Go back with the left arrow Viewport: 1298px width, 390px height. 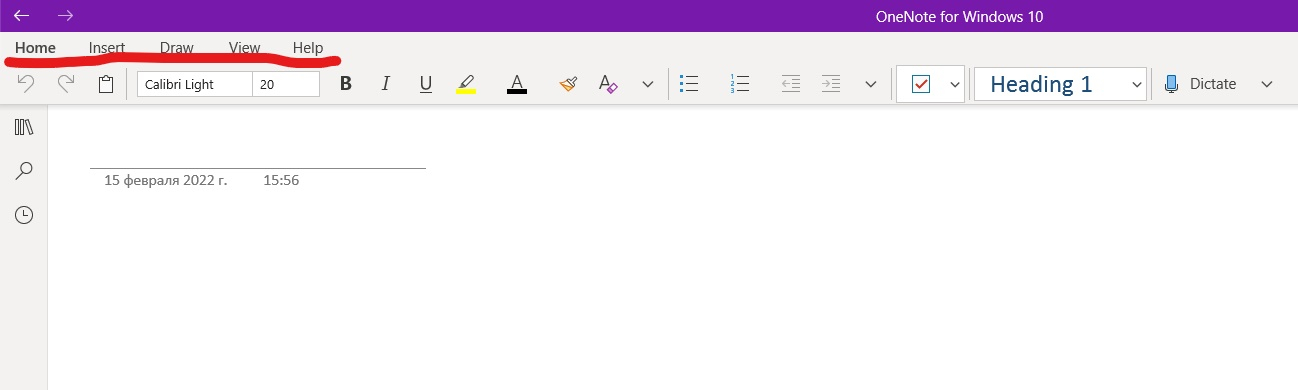[21, 15]
